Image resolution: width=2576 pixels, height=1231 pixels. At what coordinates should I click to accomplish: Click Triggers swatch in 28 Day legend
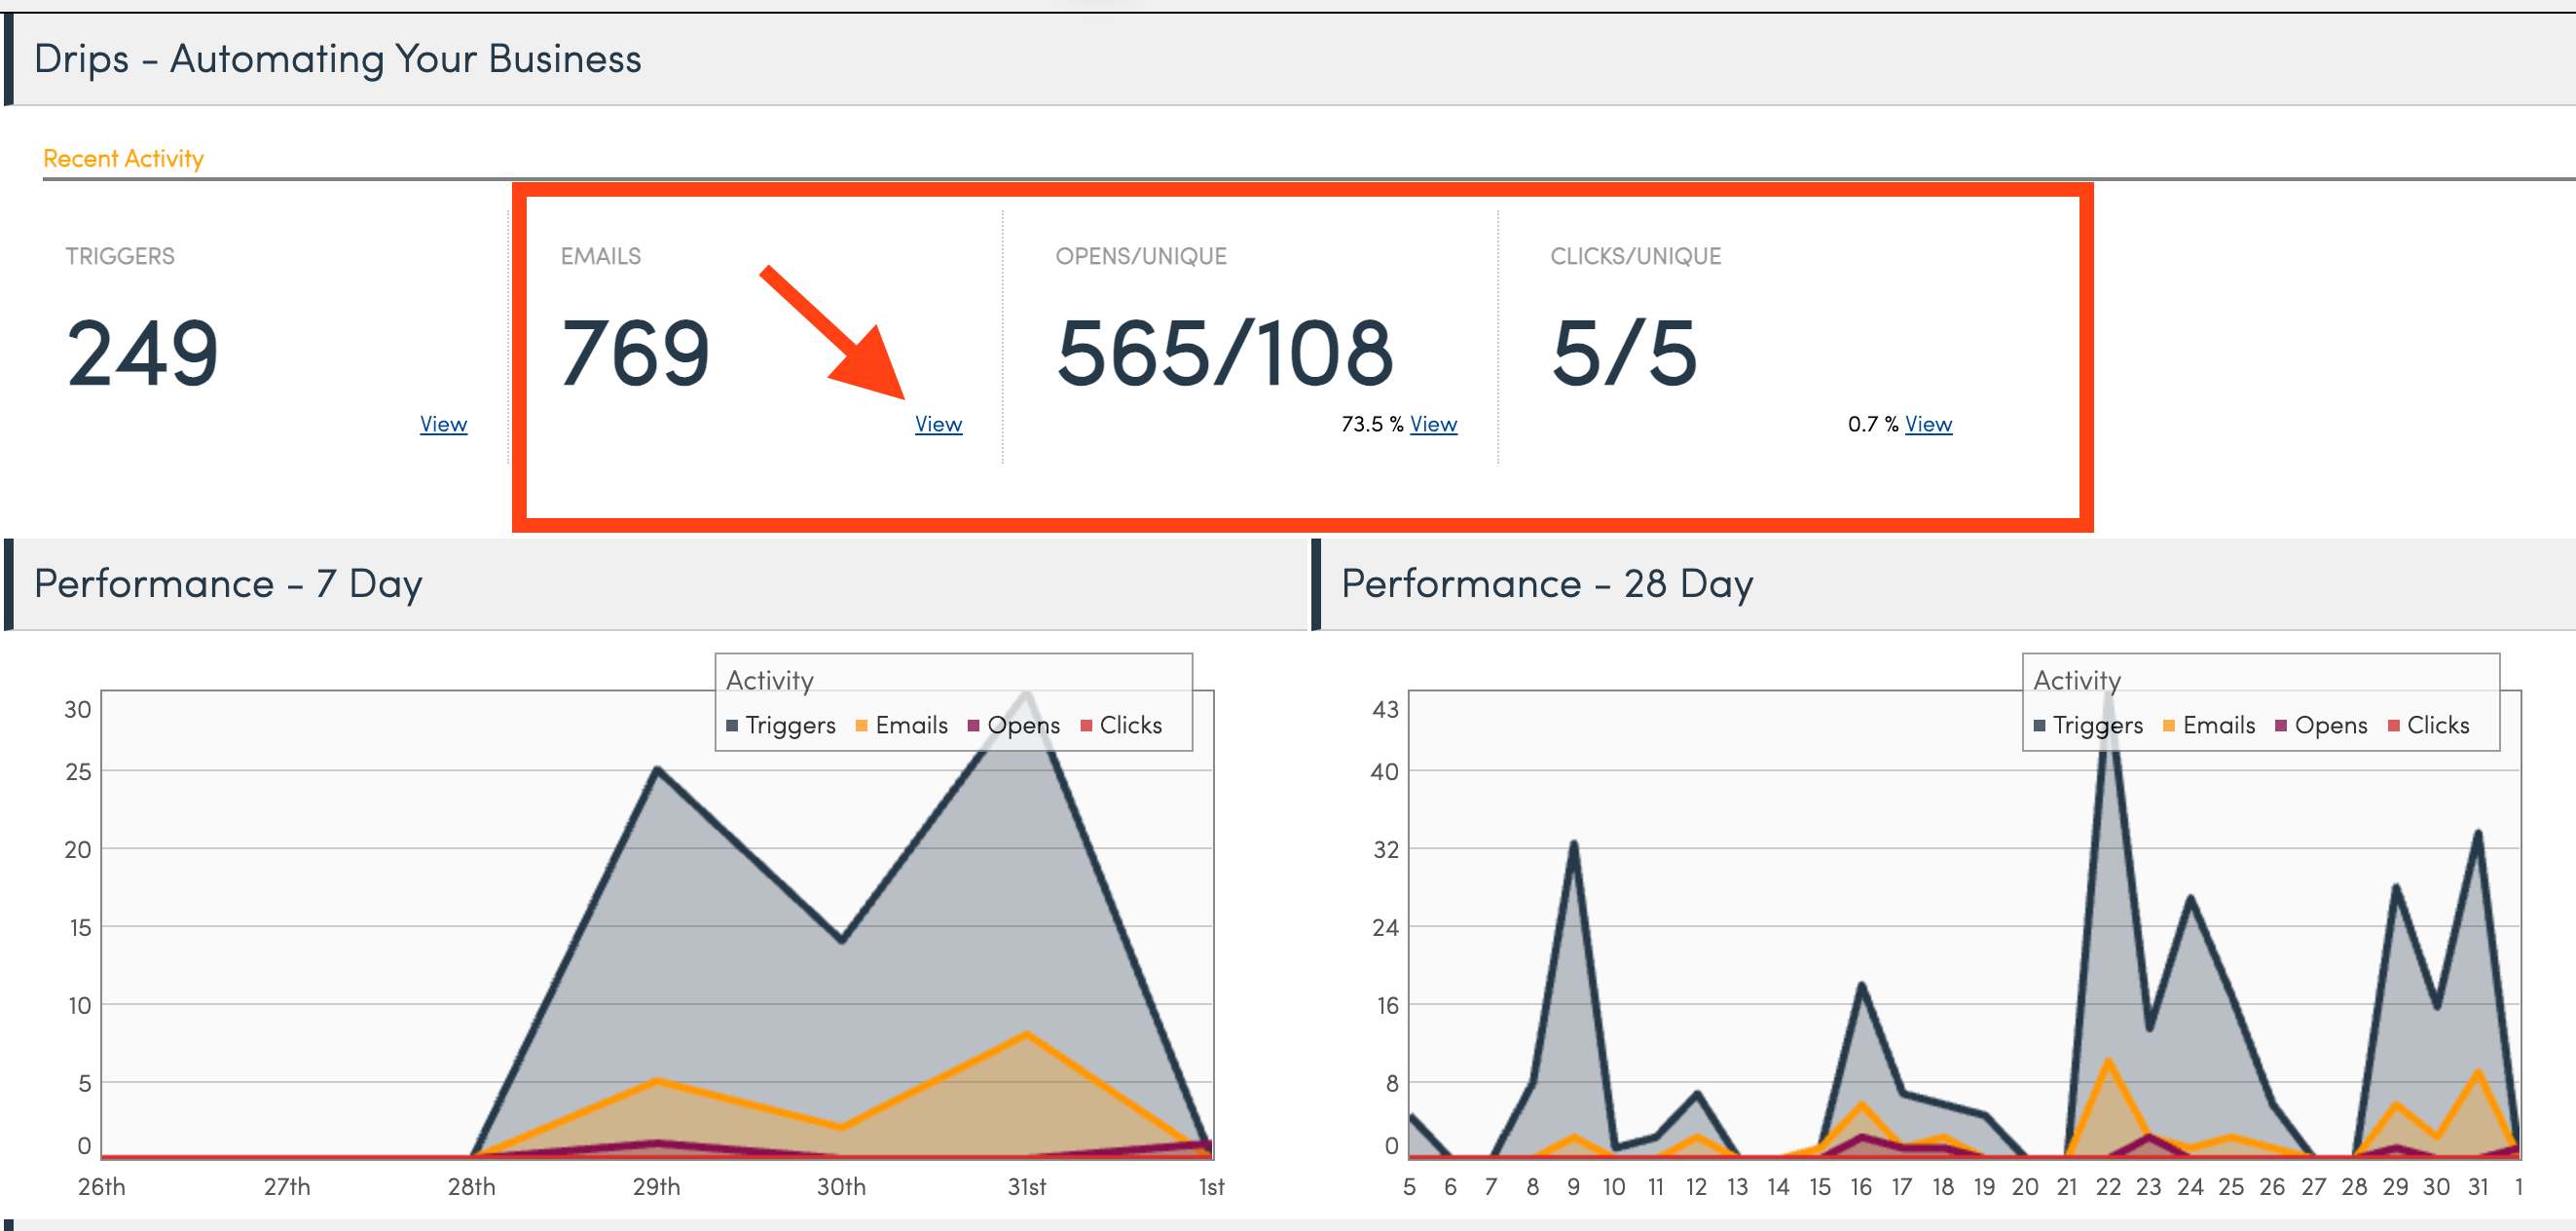coord(2039,725)
